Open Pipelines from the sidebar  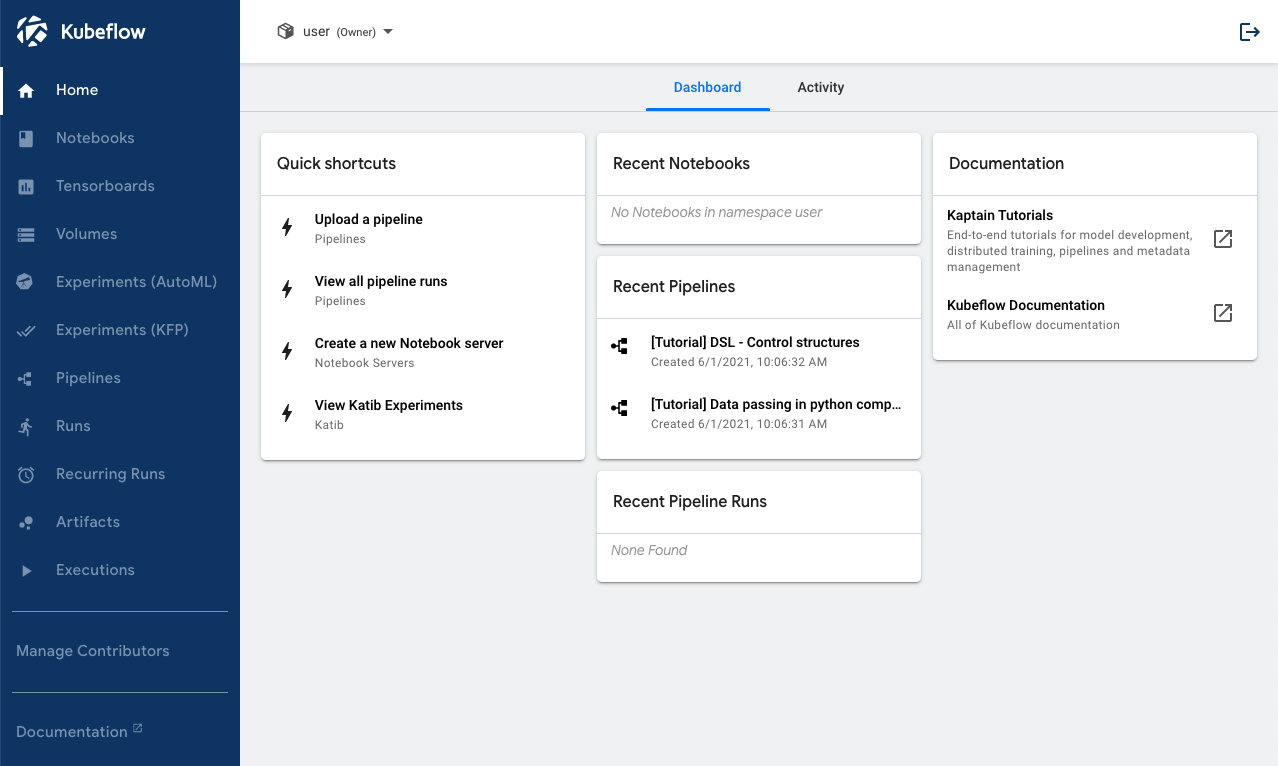pyautogui.click(x=120, y=378)
